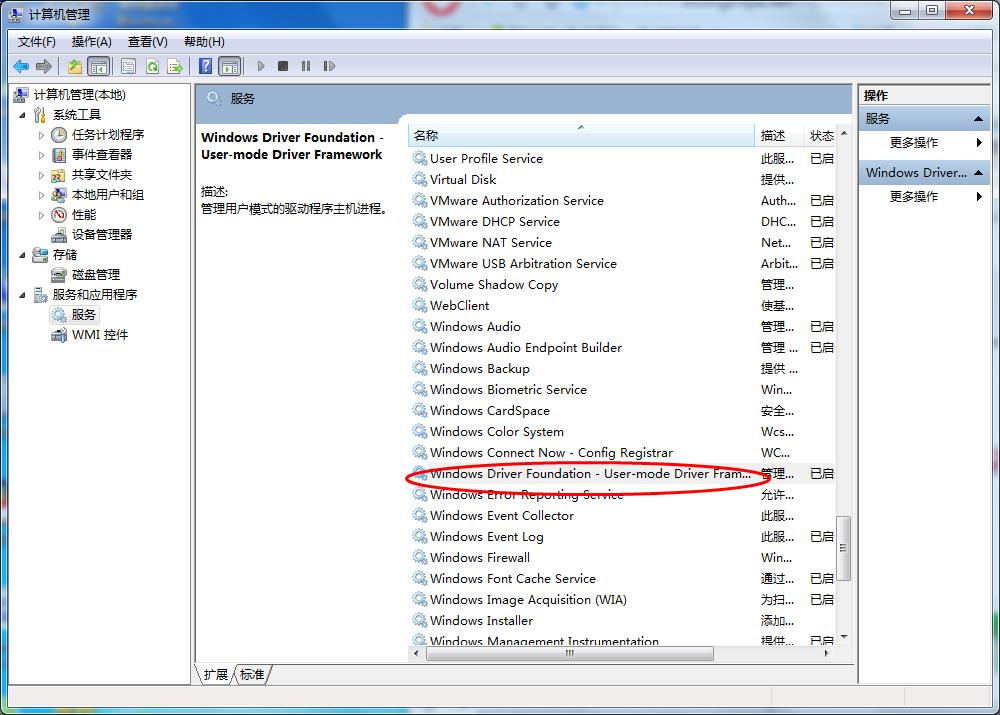Select 服务 node in left tree
Screen dimensions: 1000x715
tap(84, 314)
